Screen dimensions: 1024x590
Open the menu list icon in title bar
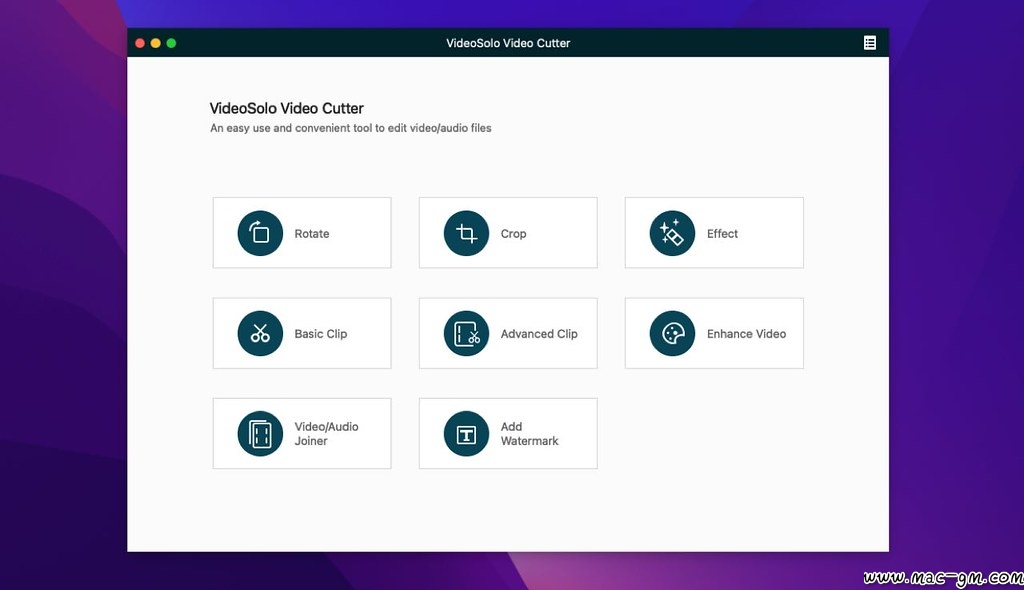click(870, 43)
